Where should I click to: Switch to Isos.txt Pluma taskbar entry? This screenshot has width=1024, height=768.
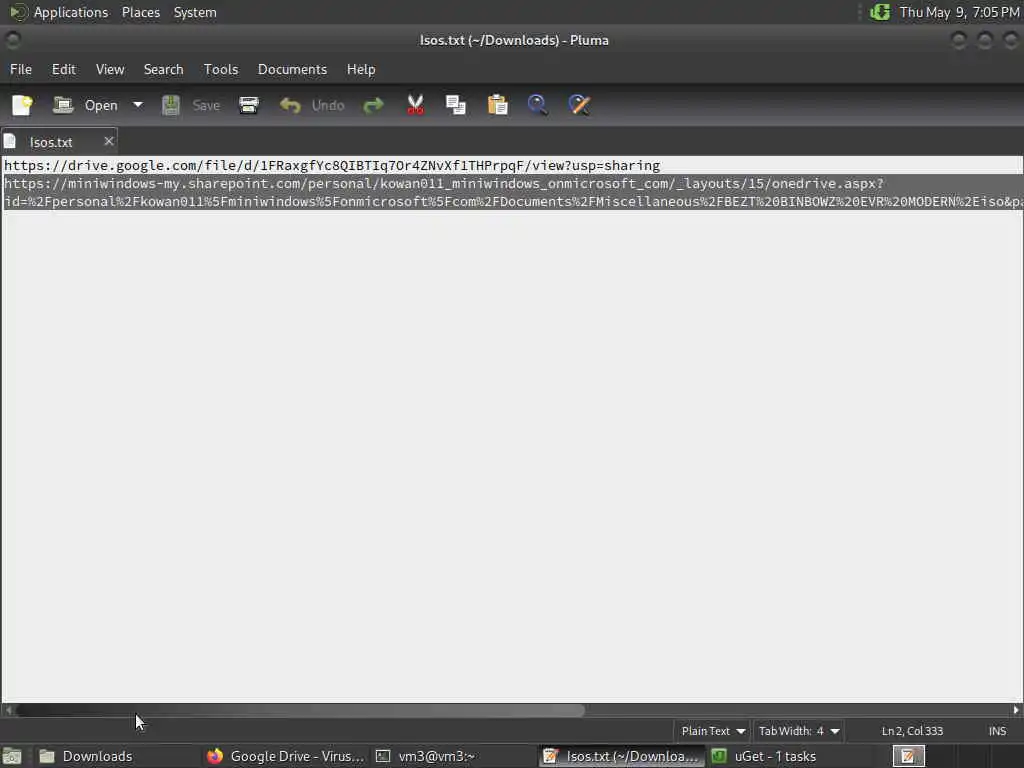(622, 756)
